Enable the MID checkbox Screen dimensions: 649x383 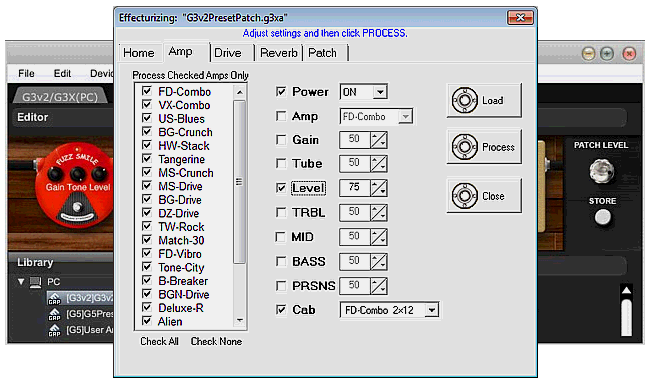[280, 237]
